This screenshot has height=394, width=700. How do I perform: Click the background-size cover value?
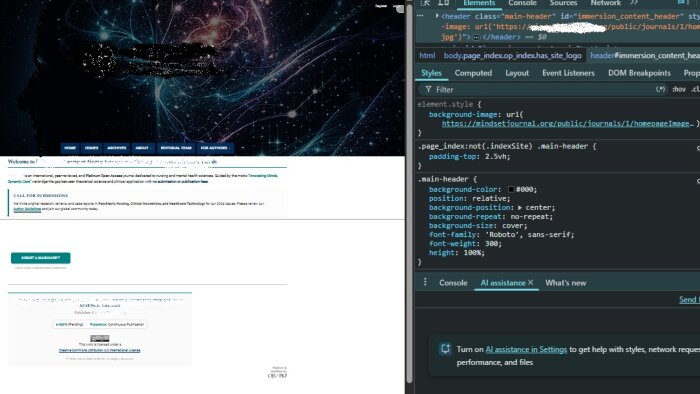pos(514,225)
